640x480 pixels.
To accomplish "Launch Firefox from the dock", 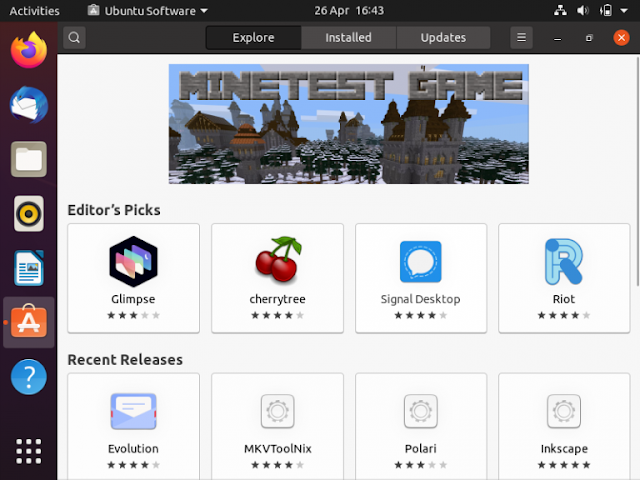I will click(29, 51).
